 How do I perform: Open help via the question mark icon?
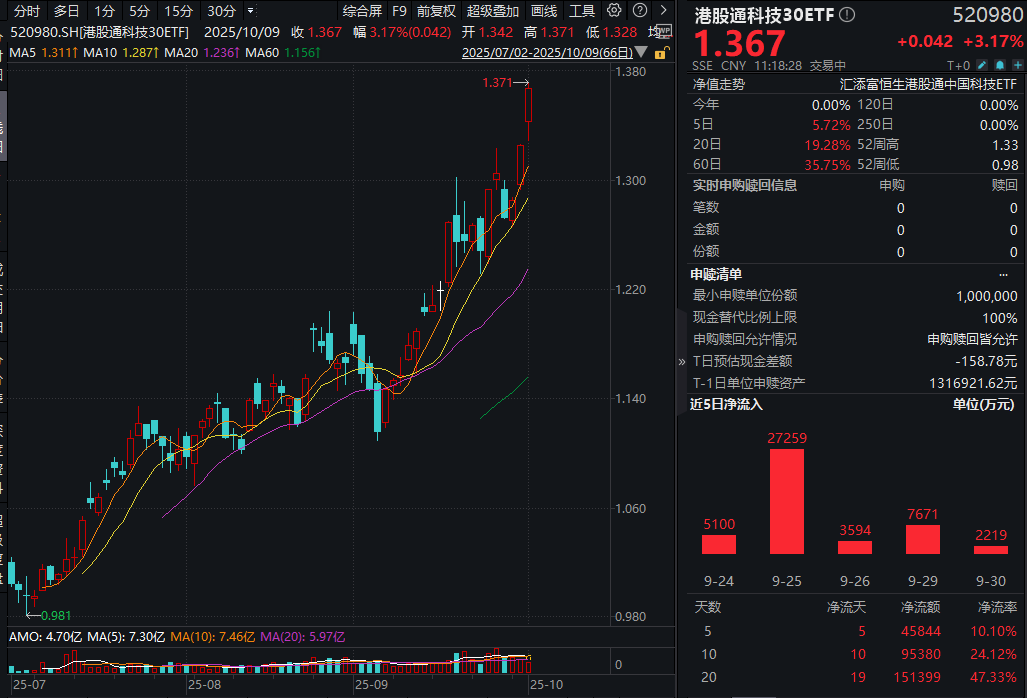(638, 11)
